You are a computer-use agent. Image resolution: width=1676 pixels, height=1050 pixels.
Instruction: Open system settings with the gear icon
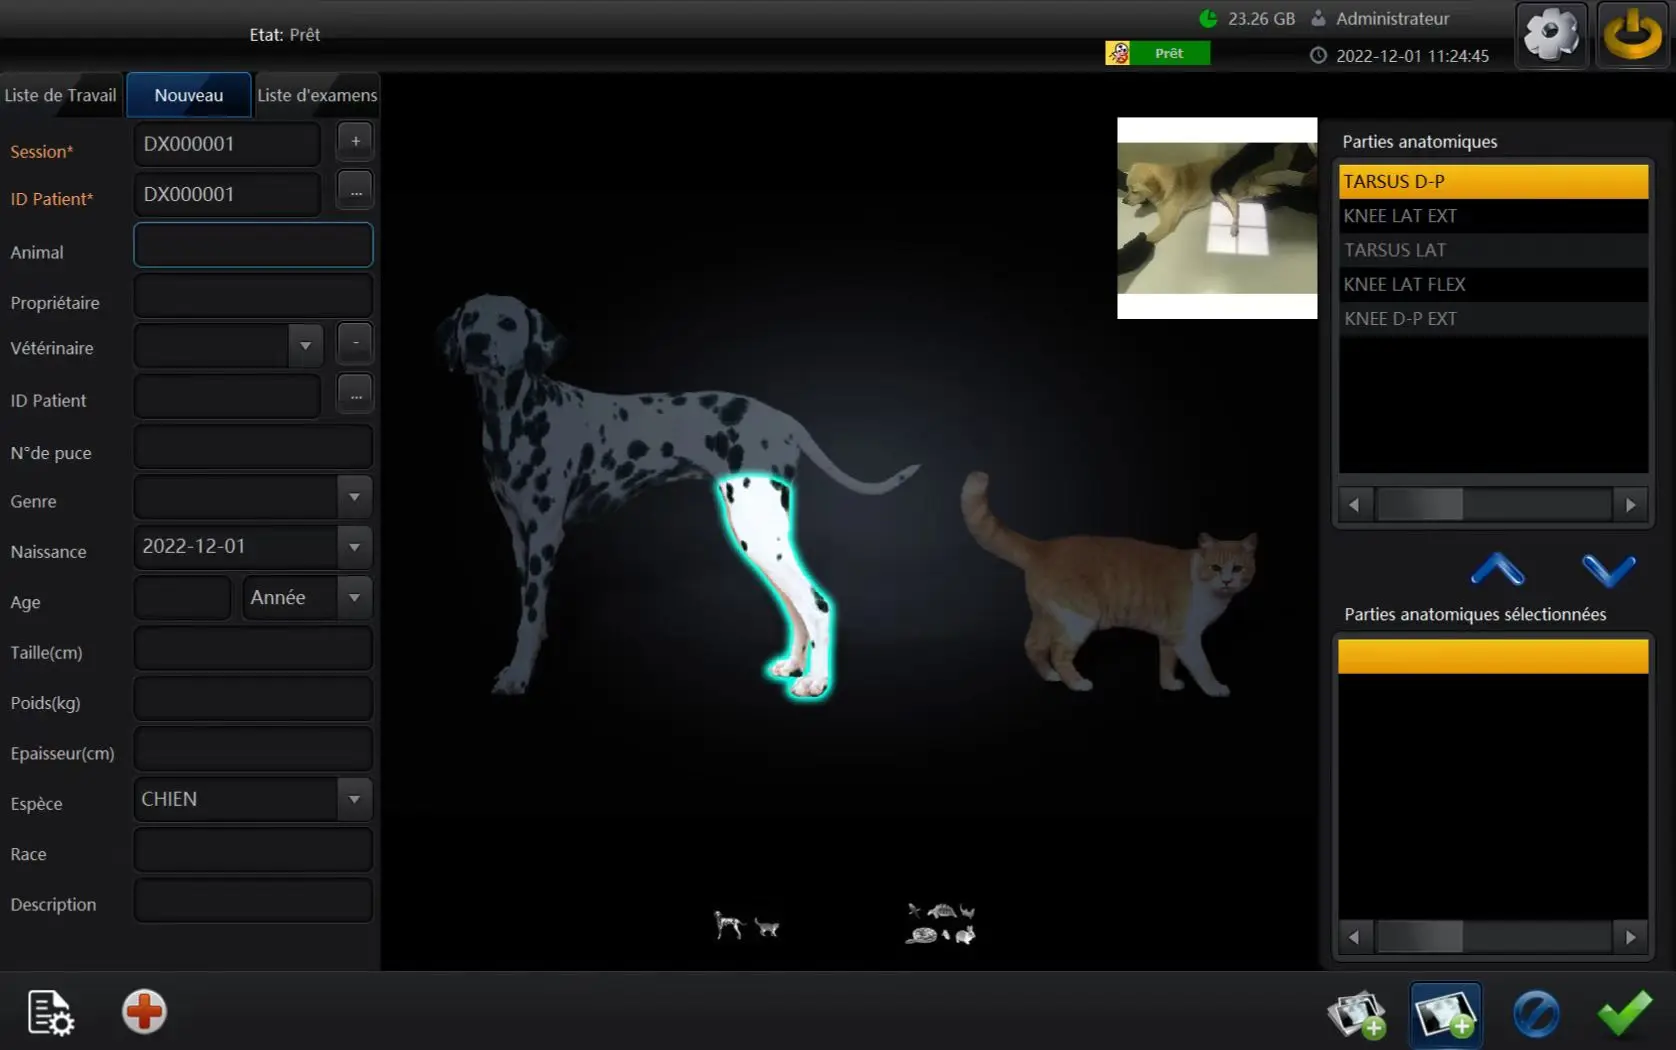1551,35
